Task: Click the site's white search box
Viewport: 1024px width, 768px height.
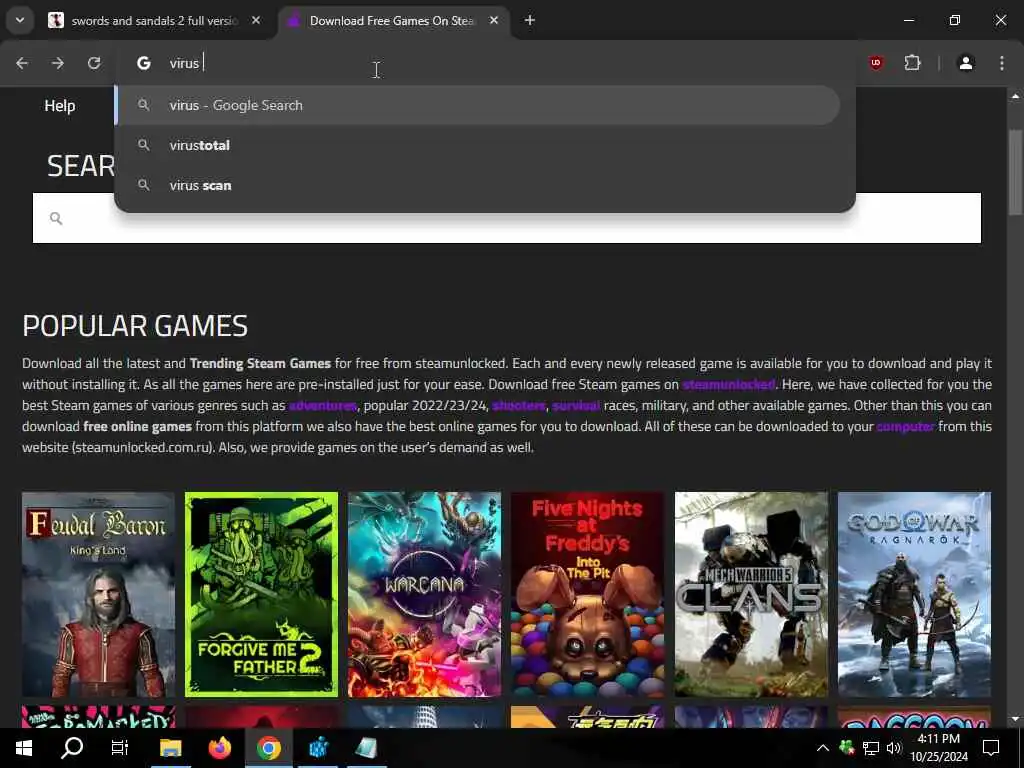Action: pos(507,218)
